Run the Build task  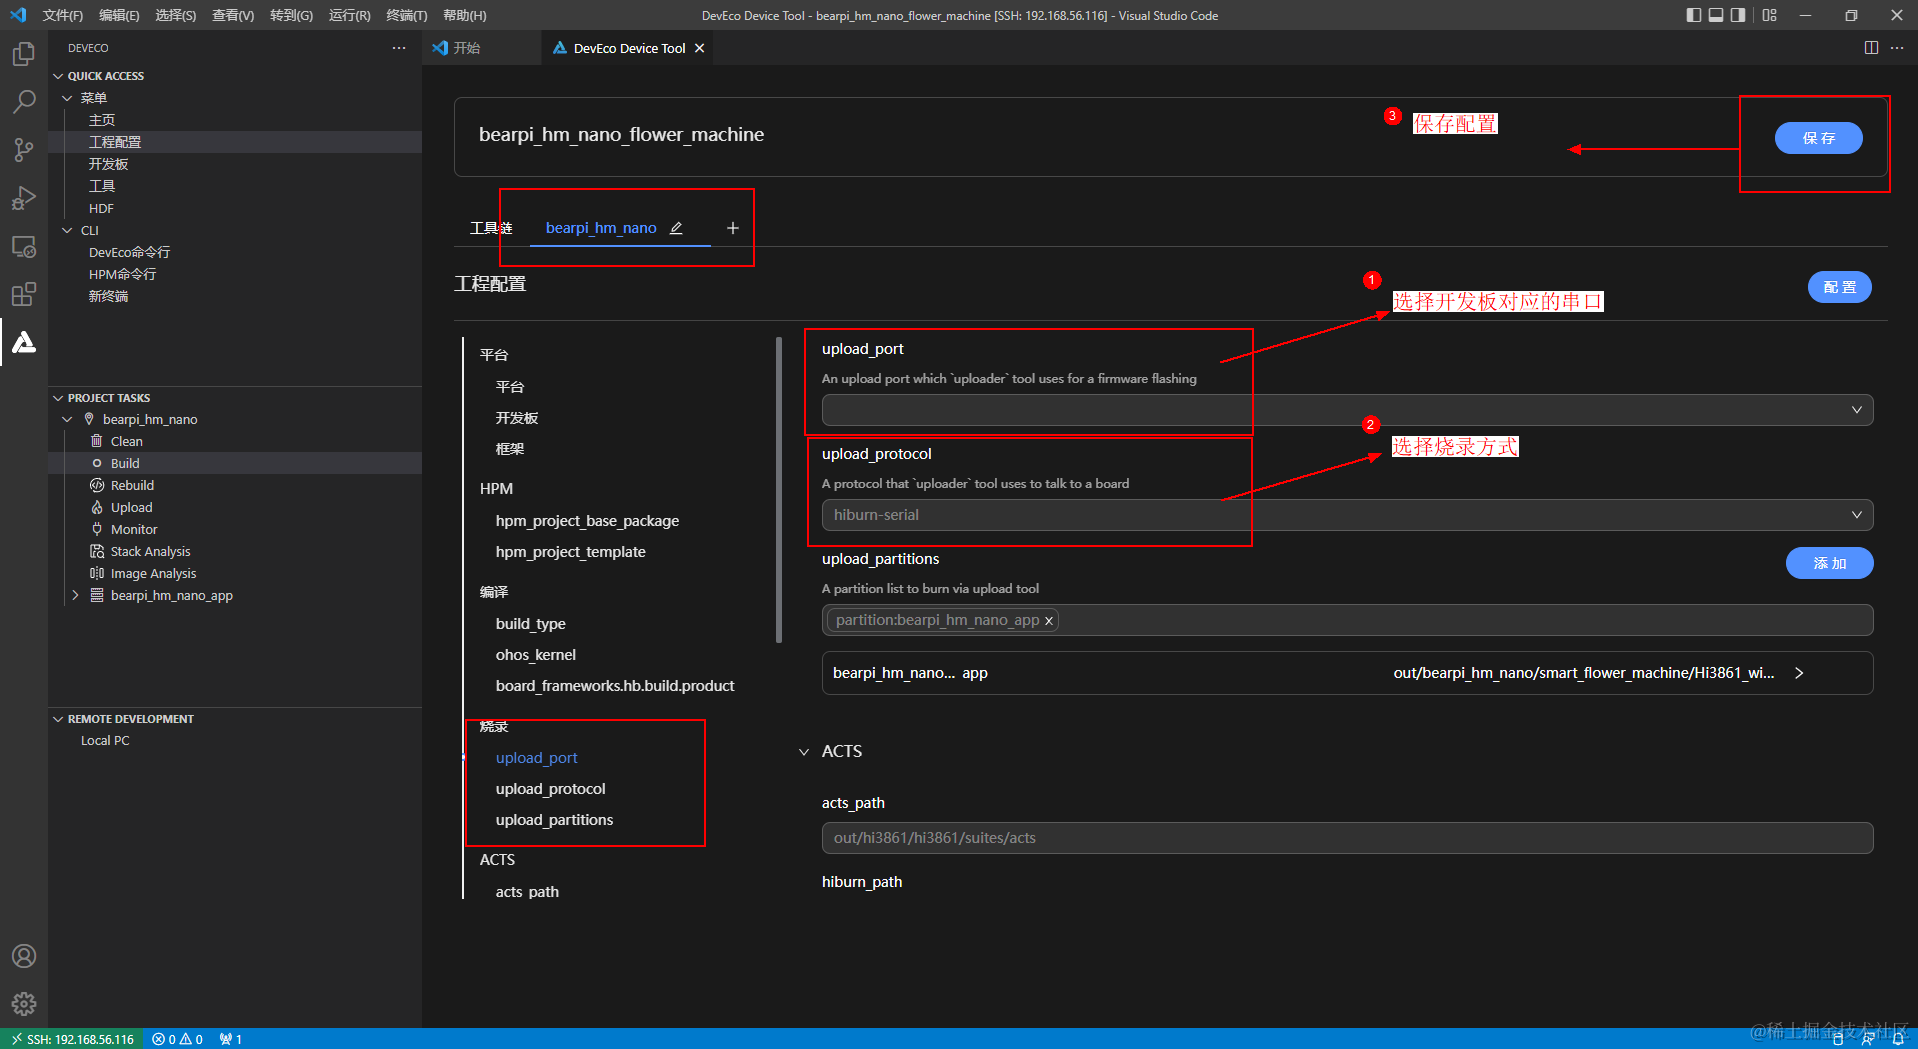[125, 463]
